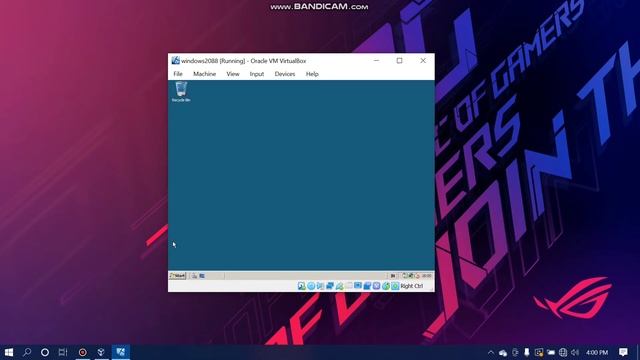Open the Devices menu

pos(285,74)
